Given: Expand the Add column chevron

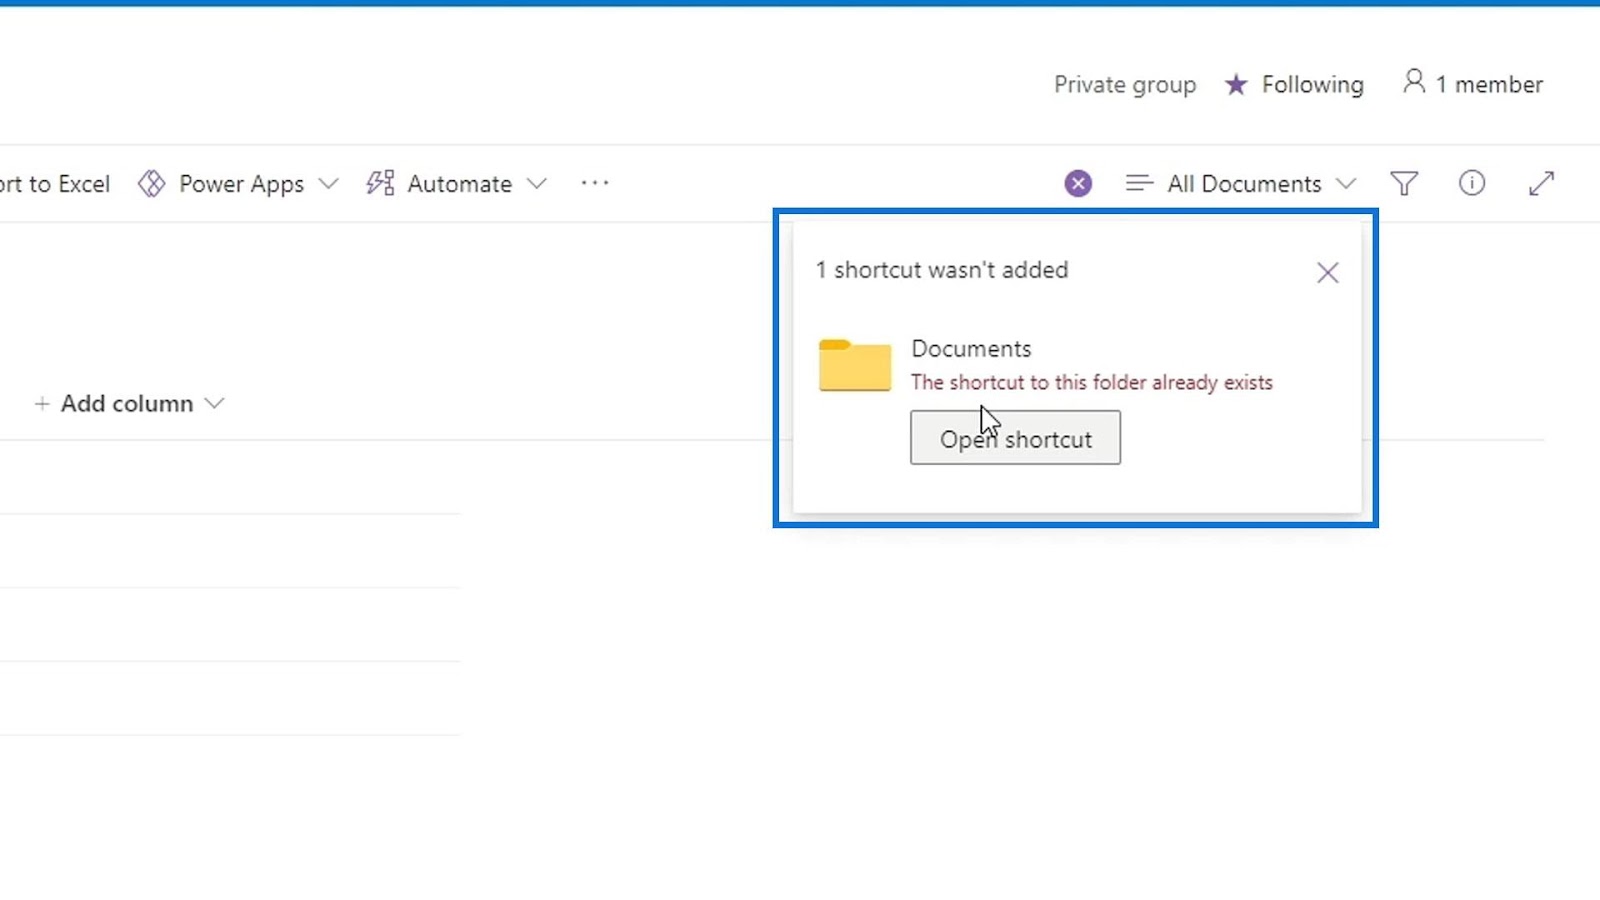Looking at the screenshot, I should tap(214, 403).
